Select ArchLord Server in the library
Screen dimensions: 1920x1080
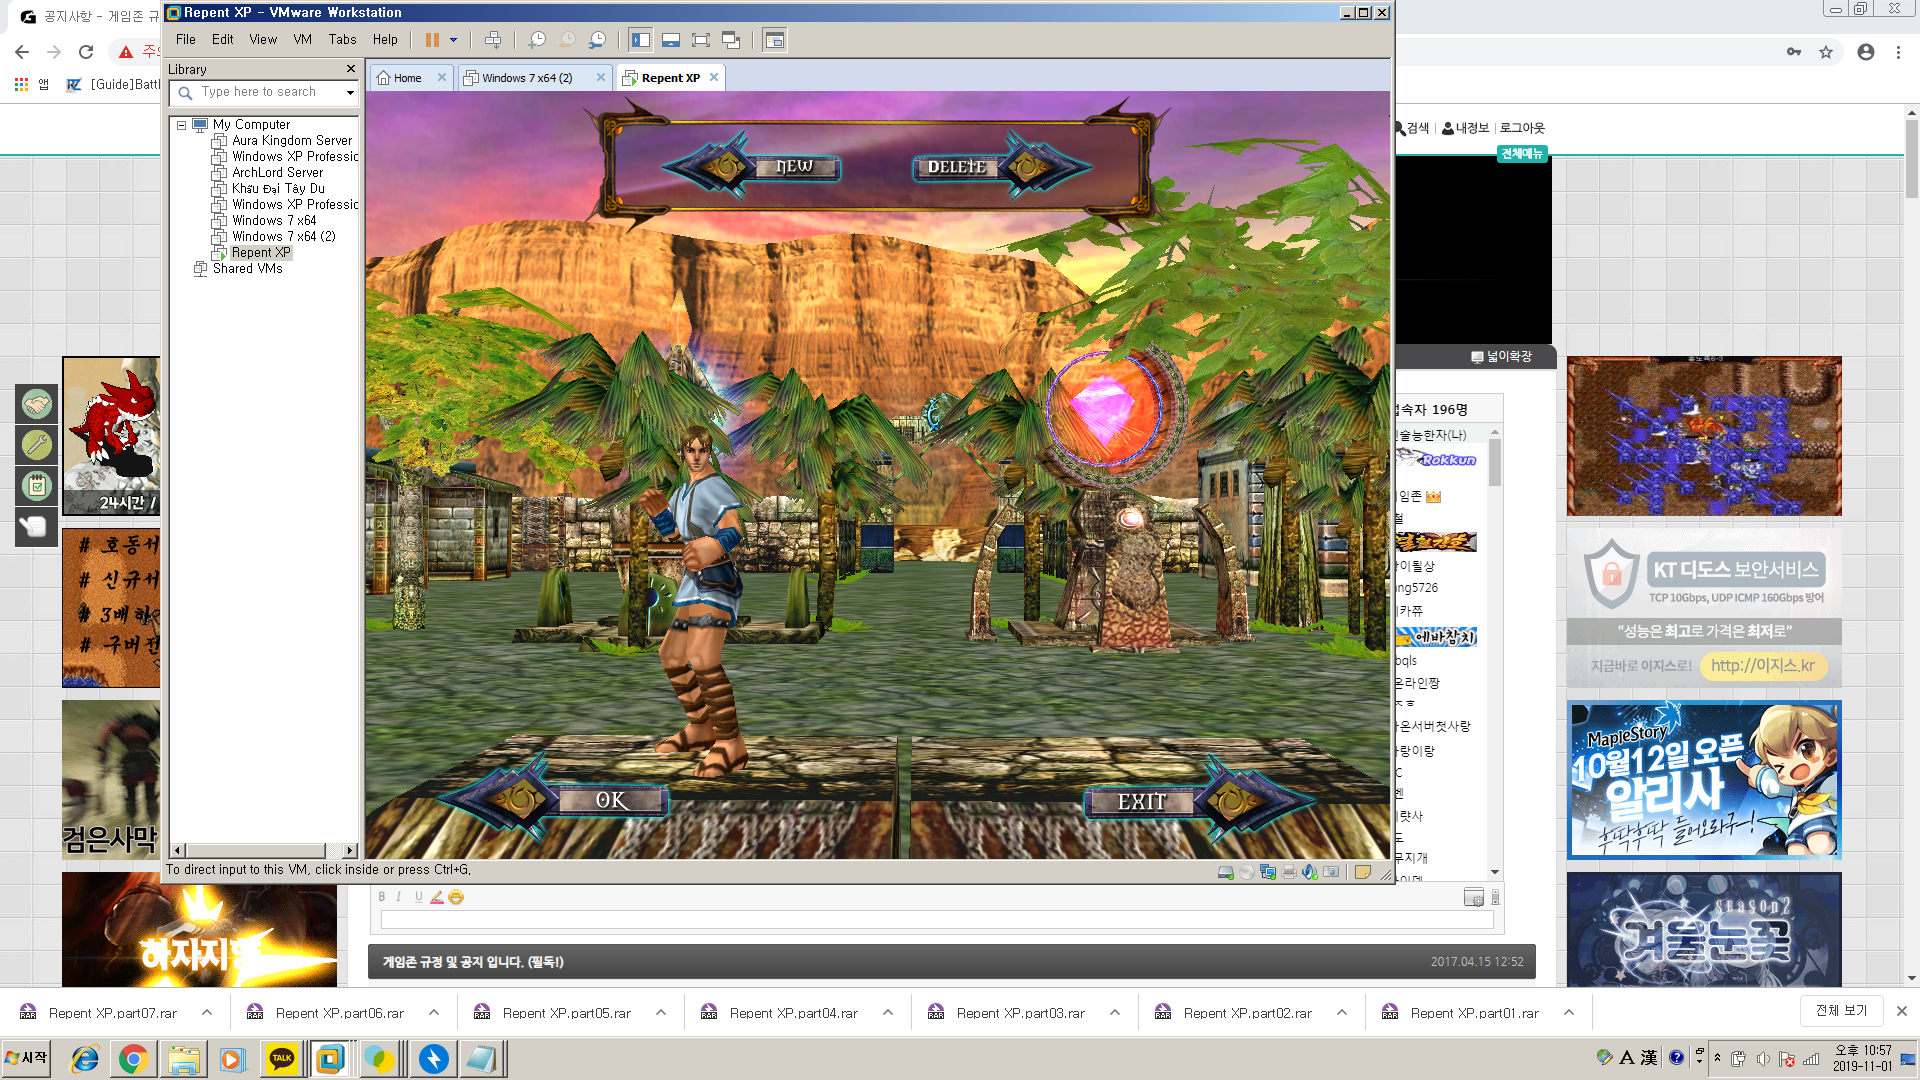pos(277,172)
